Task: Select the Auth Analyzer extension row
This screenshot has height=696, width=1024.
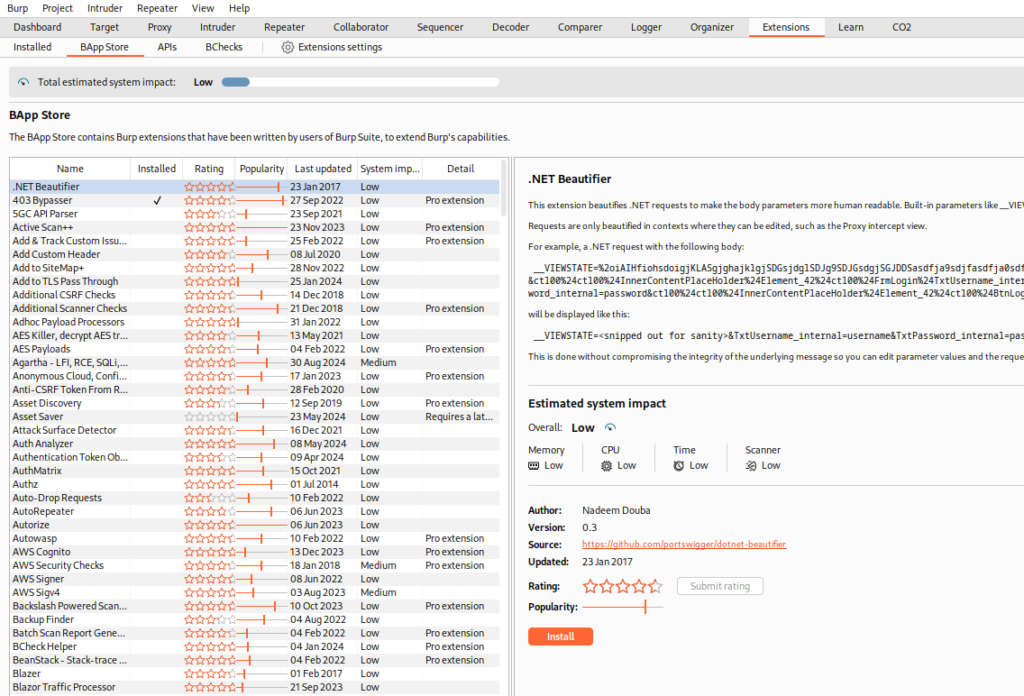Action: pyautogui.click(x=255, y=444)
